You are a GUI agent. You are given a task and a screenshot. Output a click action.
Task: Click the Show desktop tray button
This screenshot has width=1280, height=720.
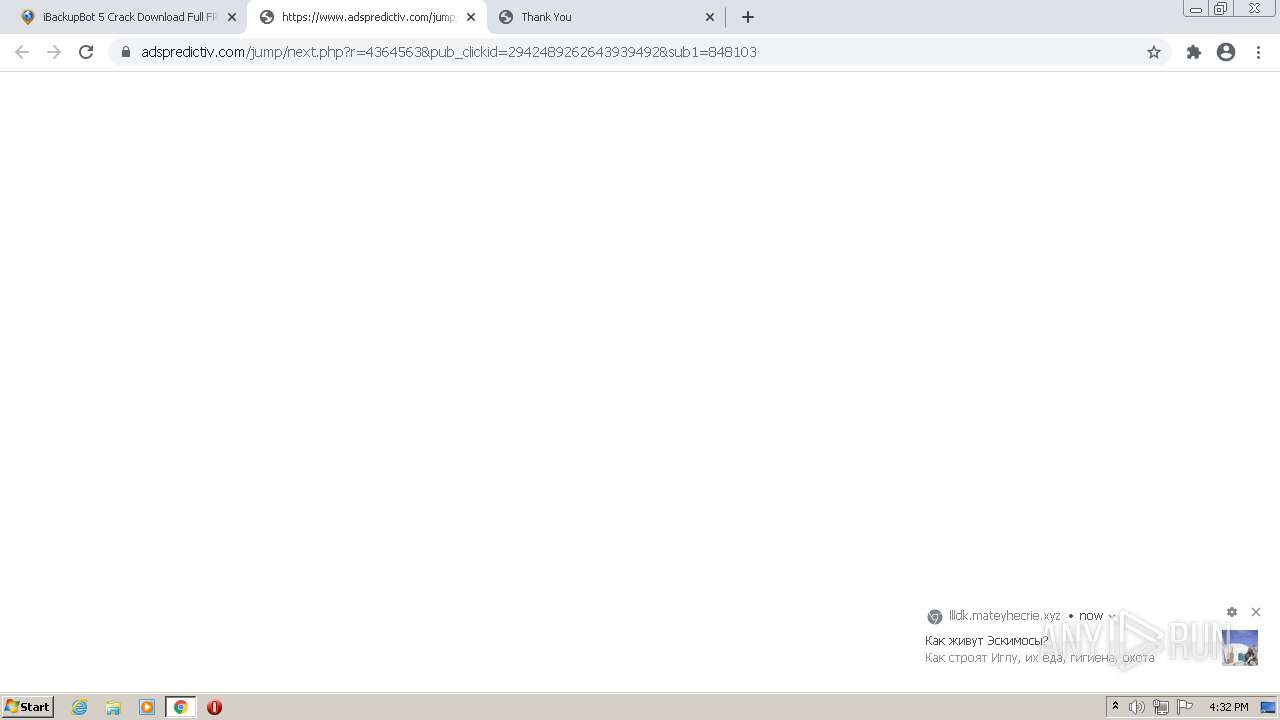click(1268, 707)
